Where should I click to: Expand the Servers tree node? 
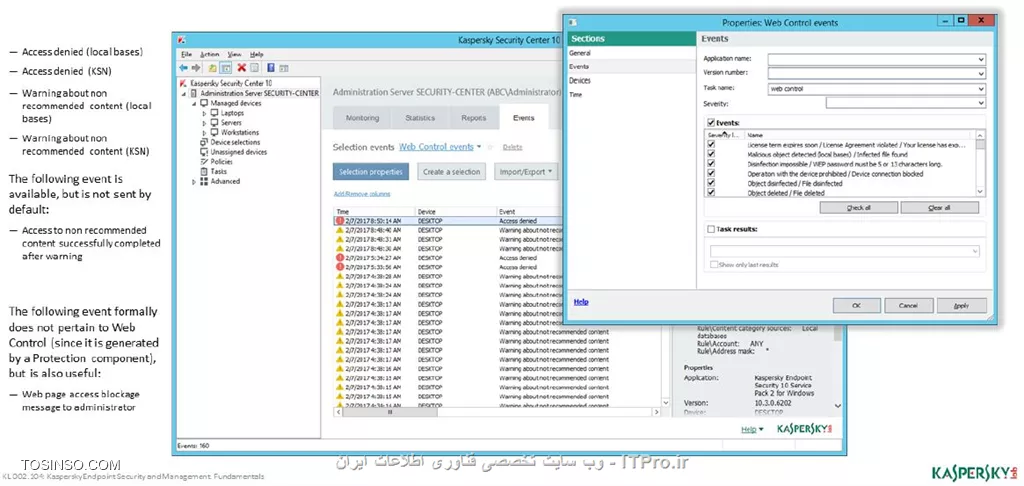[x=204, y=123]
